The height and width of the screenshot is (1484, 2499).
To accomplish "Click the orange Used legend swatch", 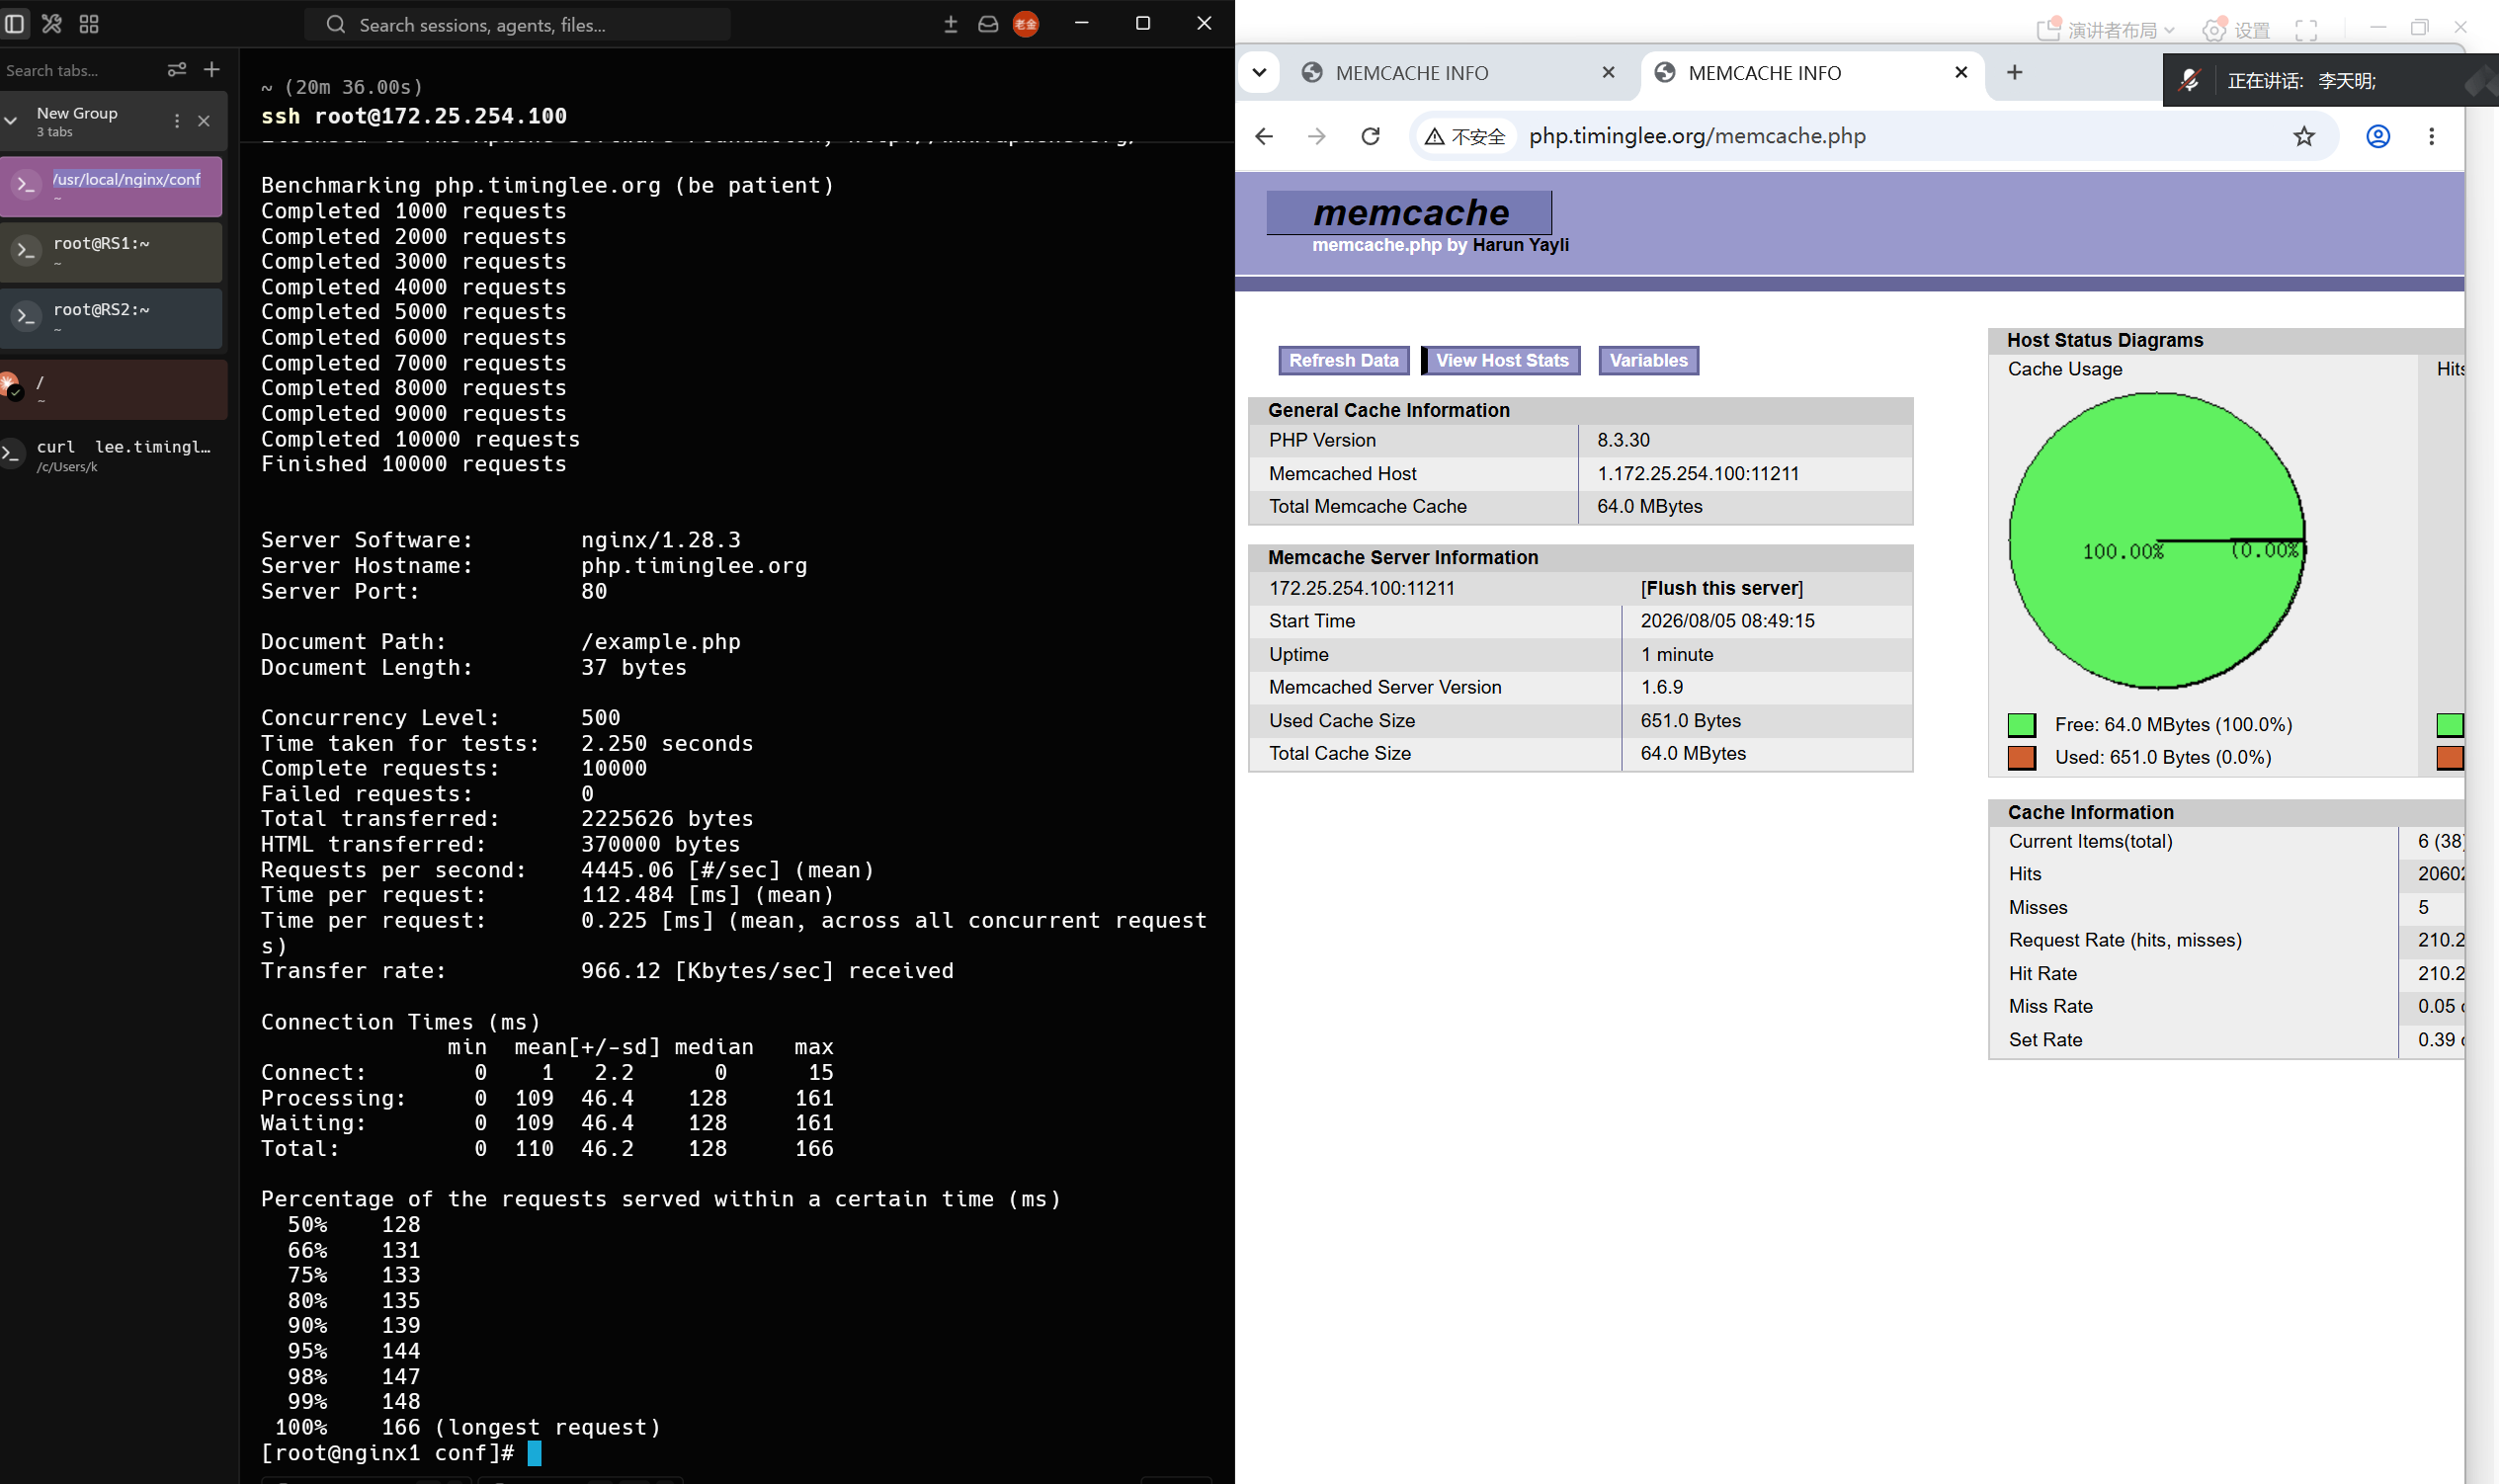I will (x=2021, y=758).
